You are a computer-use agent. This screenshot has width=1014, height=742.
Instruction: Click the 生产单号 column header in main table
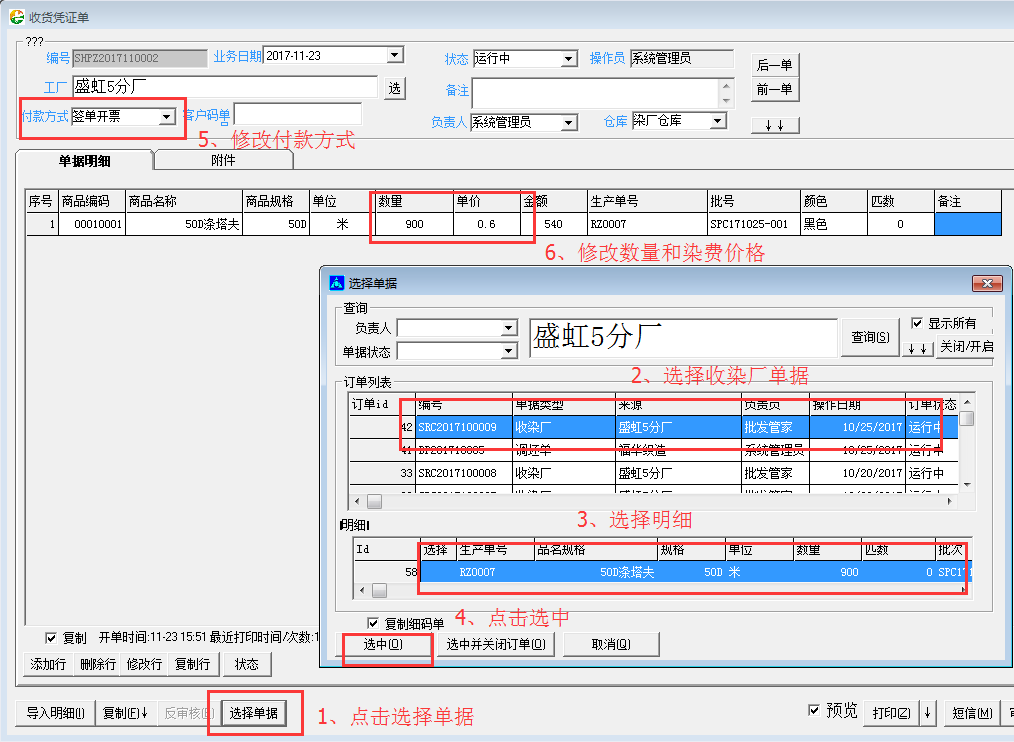click(647, 201)
